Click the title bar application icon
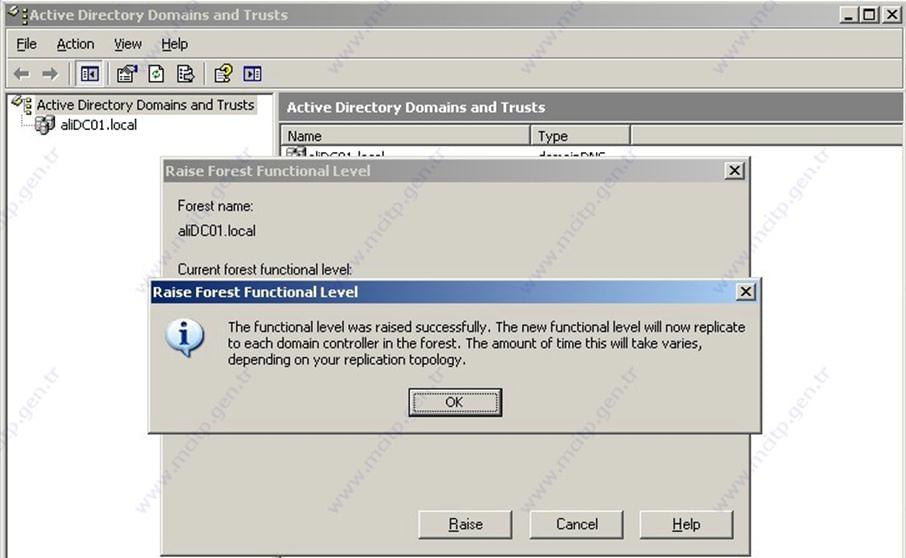The height and width of the screenshot is (558, 906). click(x=17, y=14)
